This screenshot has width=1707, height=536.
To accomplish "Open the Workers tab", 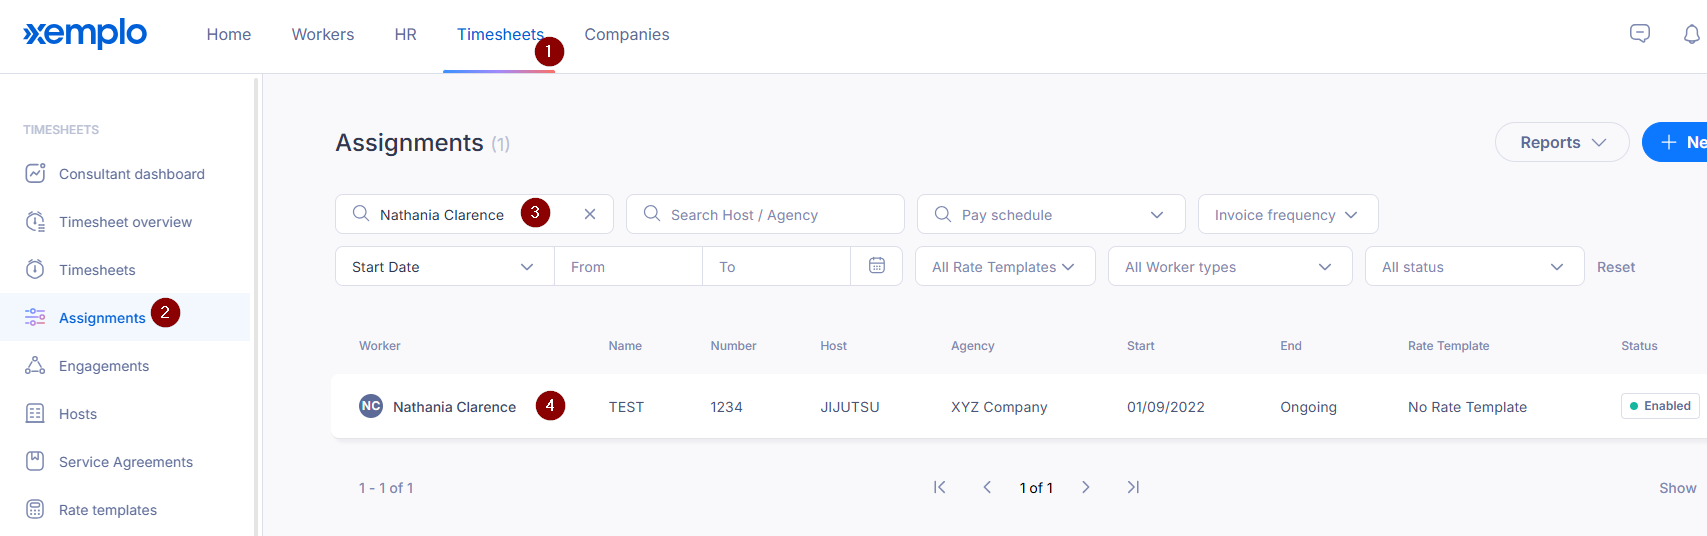I will tap(322, 34).
